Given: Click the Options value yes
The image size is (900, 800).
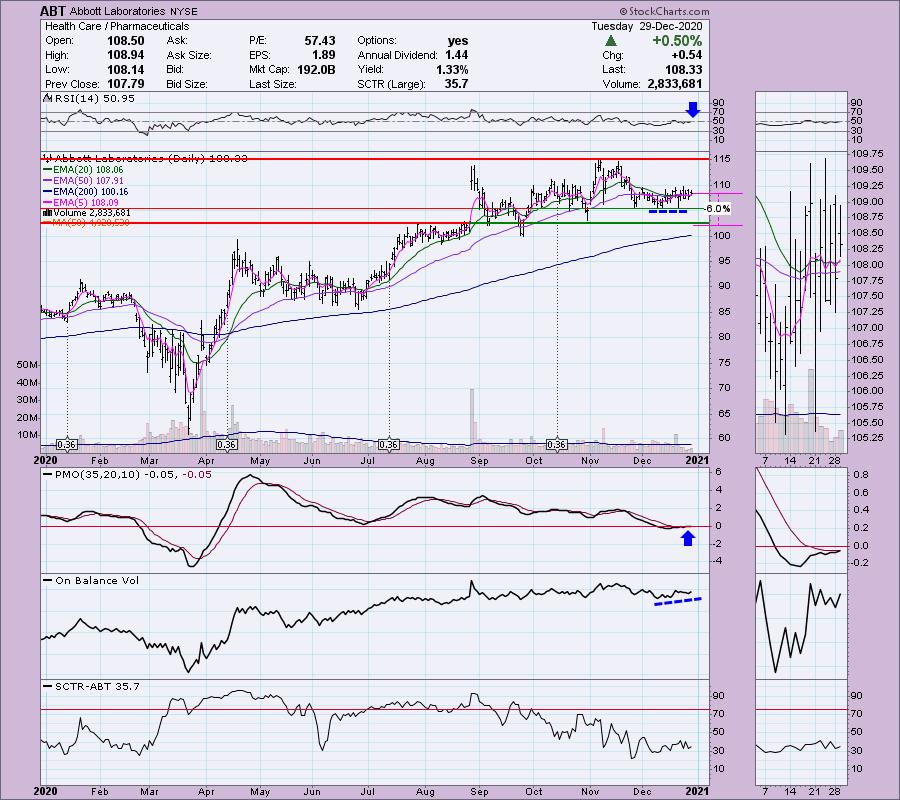Looking at the screenshot, I should (x=457, y=41).
